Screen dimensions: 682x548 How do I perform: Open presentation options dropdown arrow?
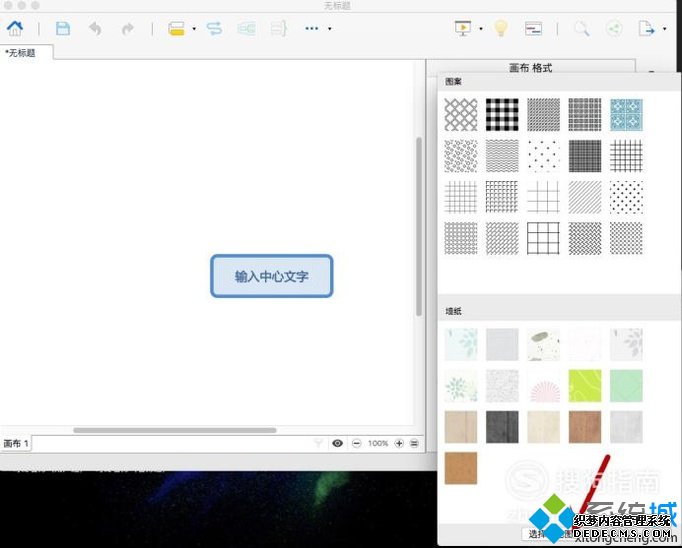tap(481, 29)
